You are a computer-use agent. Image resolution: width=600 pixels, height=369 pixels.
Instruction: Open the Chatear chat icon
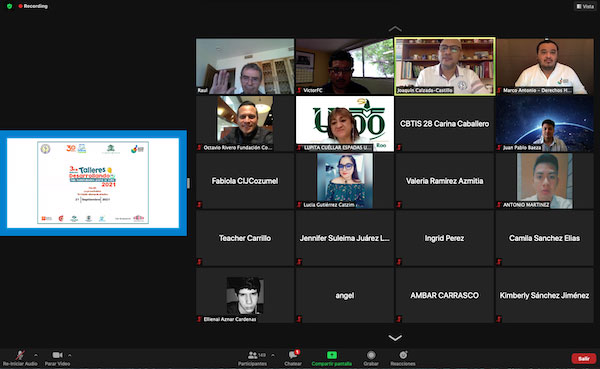(293, 355)
